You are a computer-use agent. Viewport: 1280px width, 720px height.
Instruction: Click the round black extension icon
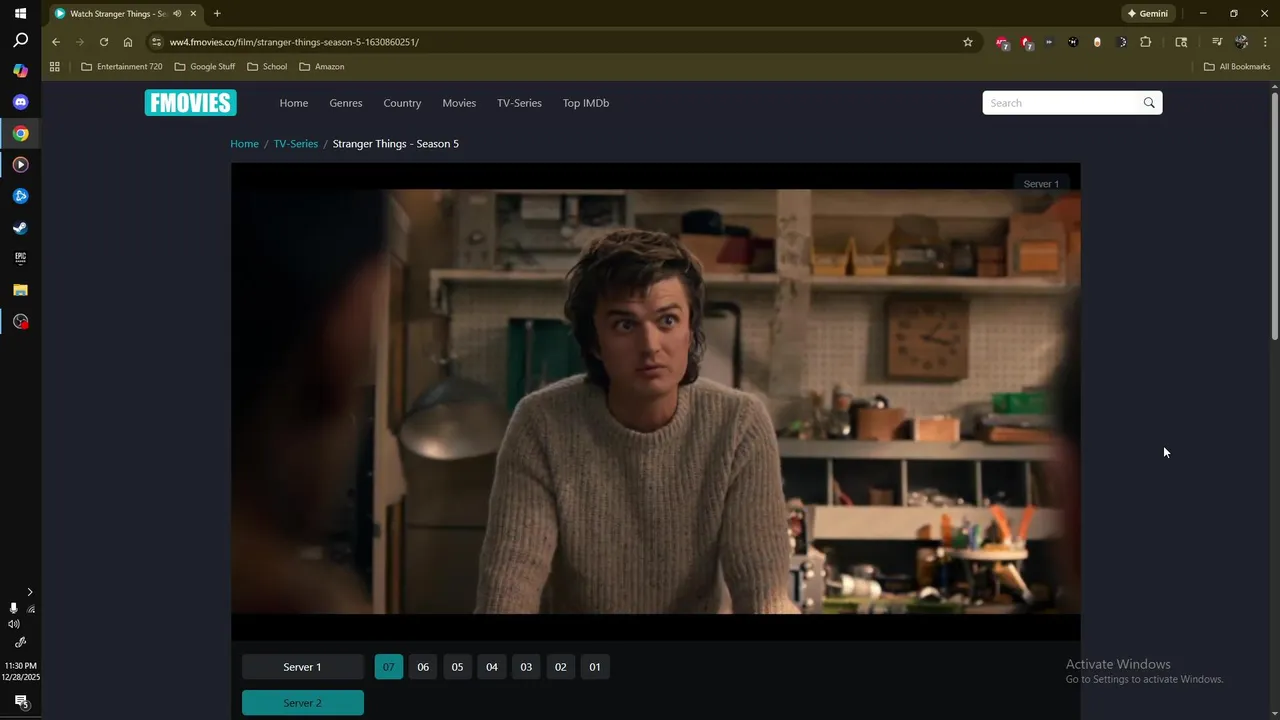point(1073,42)
